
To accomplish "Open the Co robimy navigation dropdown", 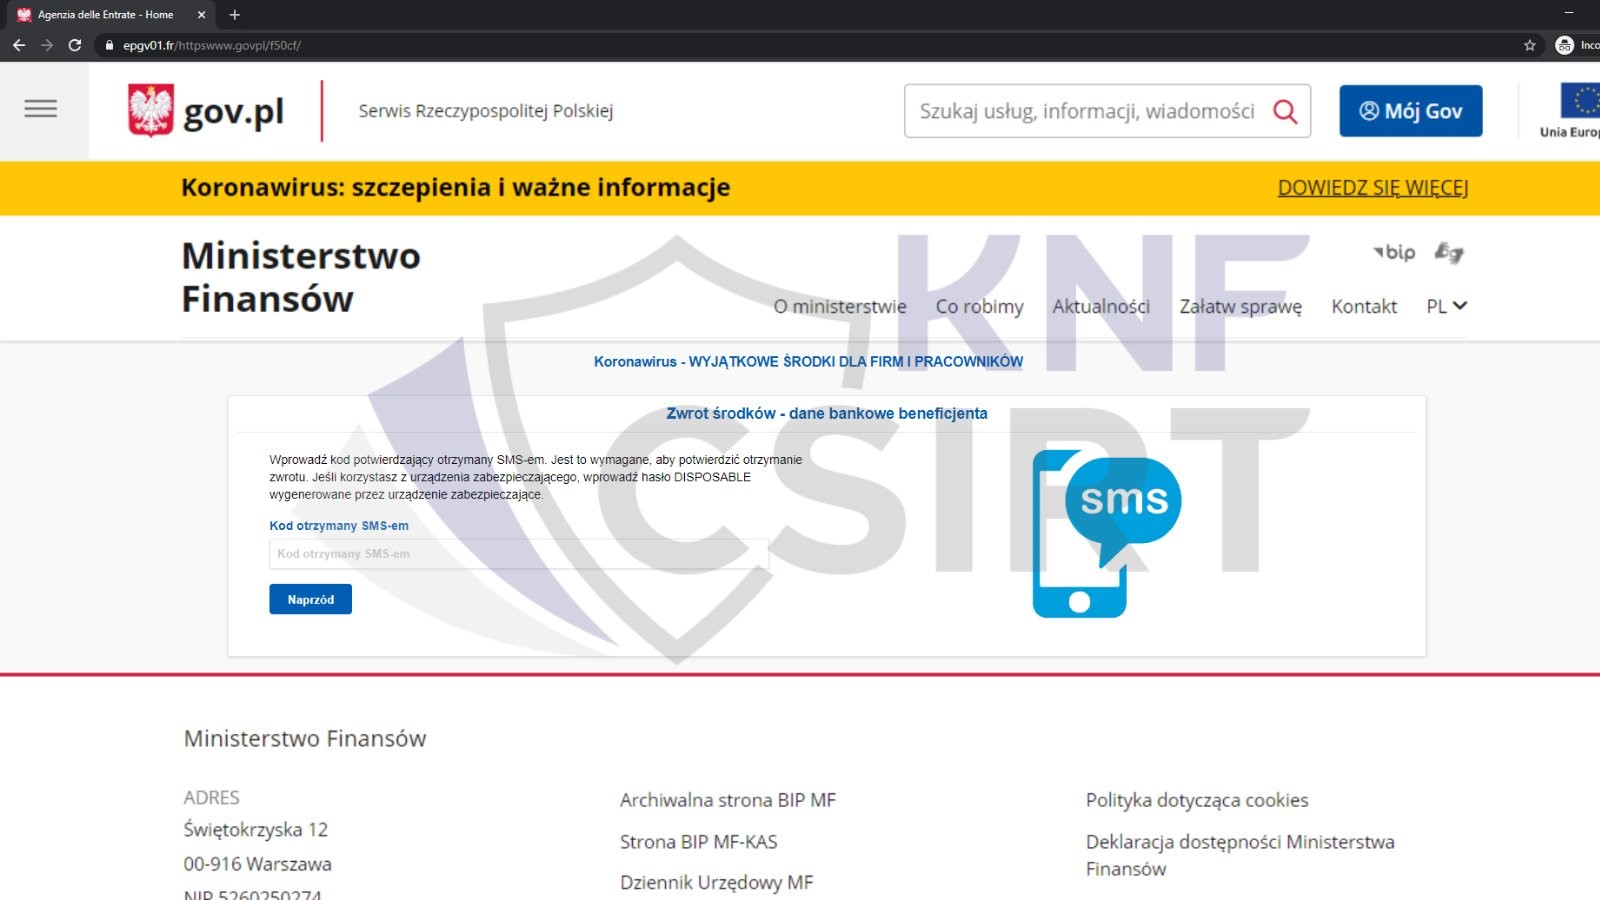I will tap(981, 306).
